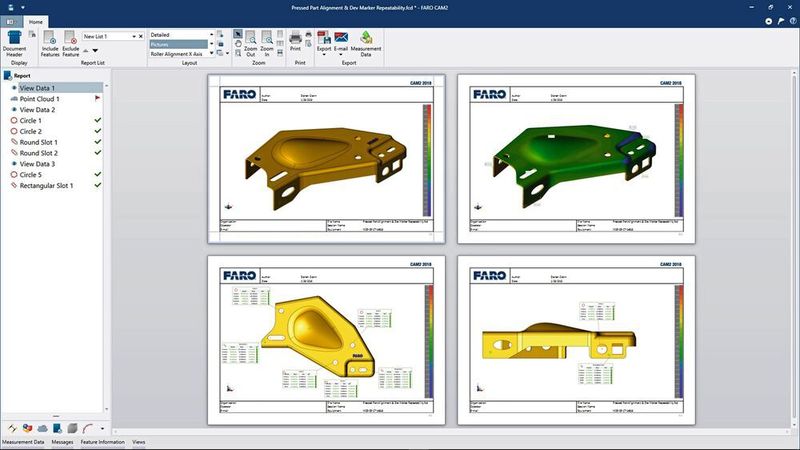
Task: Open the Pictures layout dropdown
Action: point(211,44)
